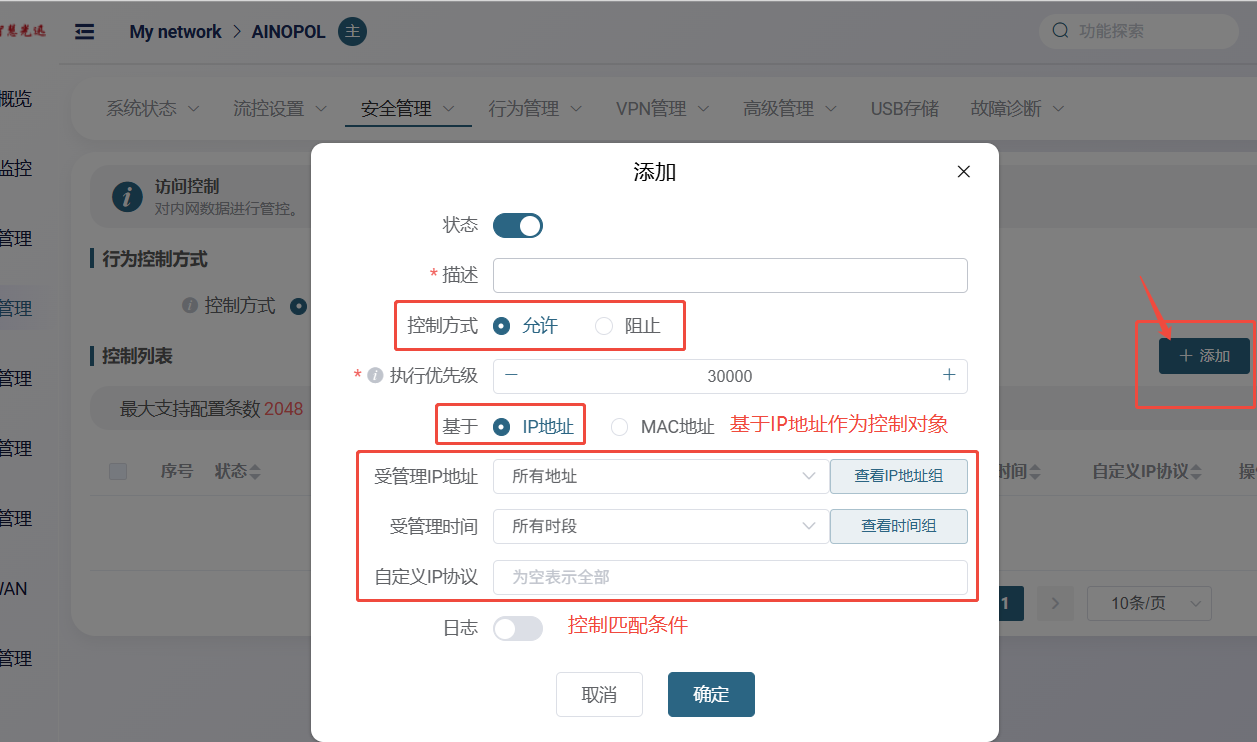Close the 添加 dialog with X icon

click(963, 172)
